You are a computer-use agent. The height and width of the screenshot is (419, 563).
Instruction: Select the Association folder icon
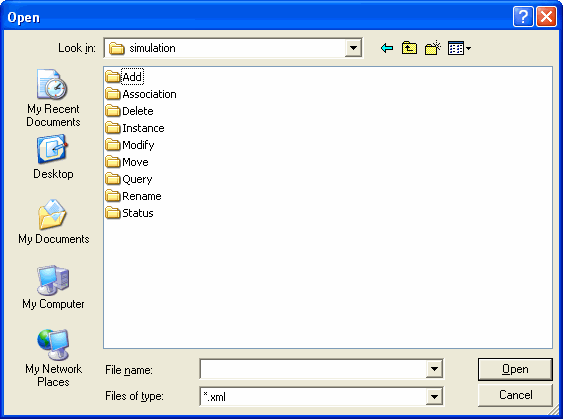coord(113,94)
